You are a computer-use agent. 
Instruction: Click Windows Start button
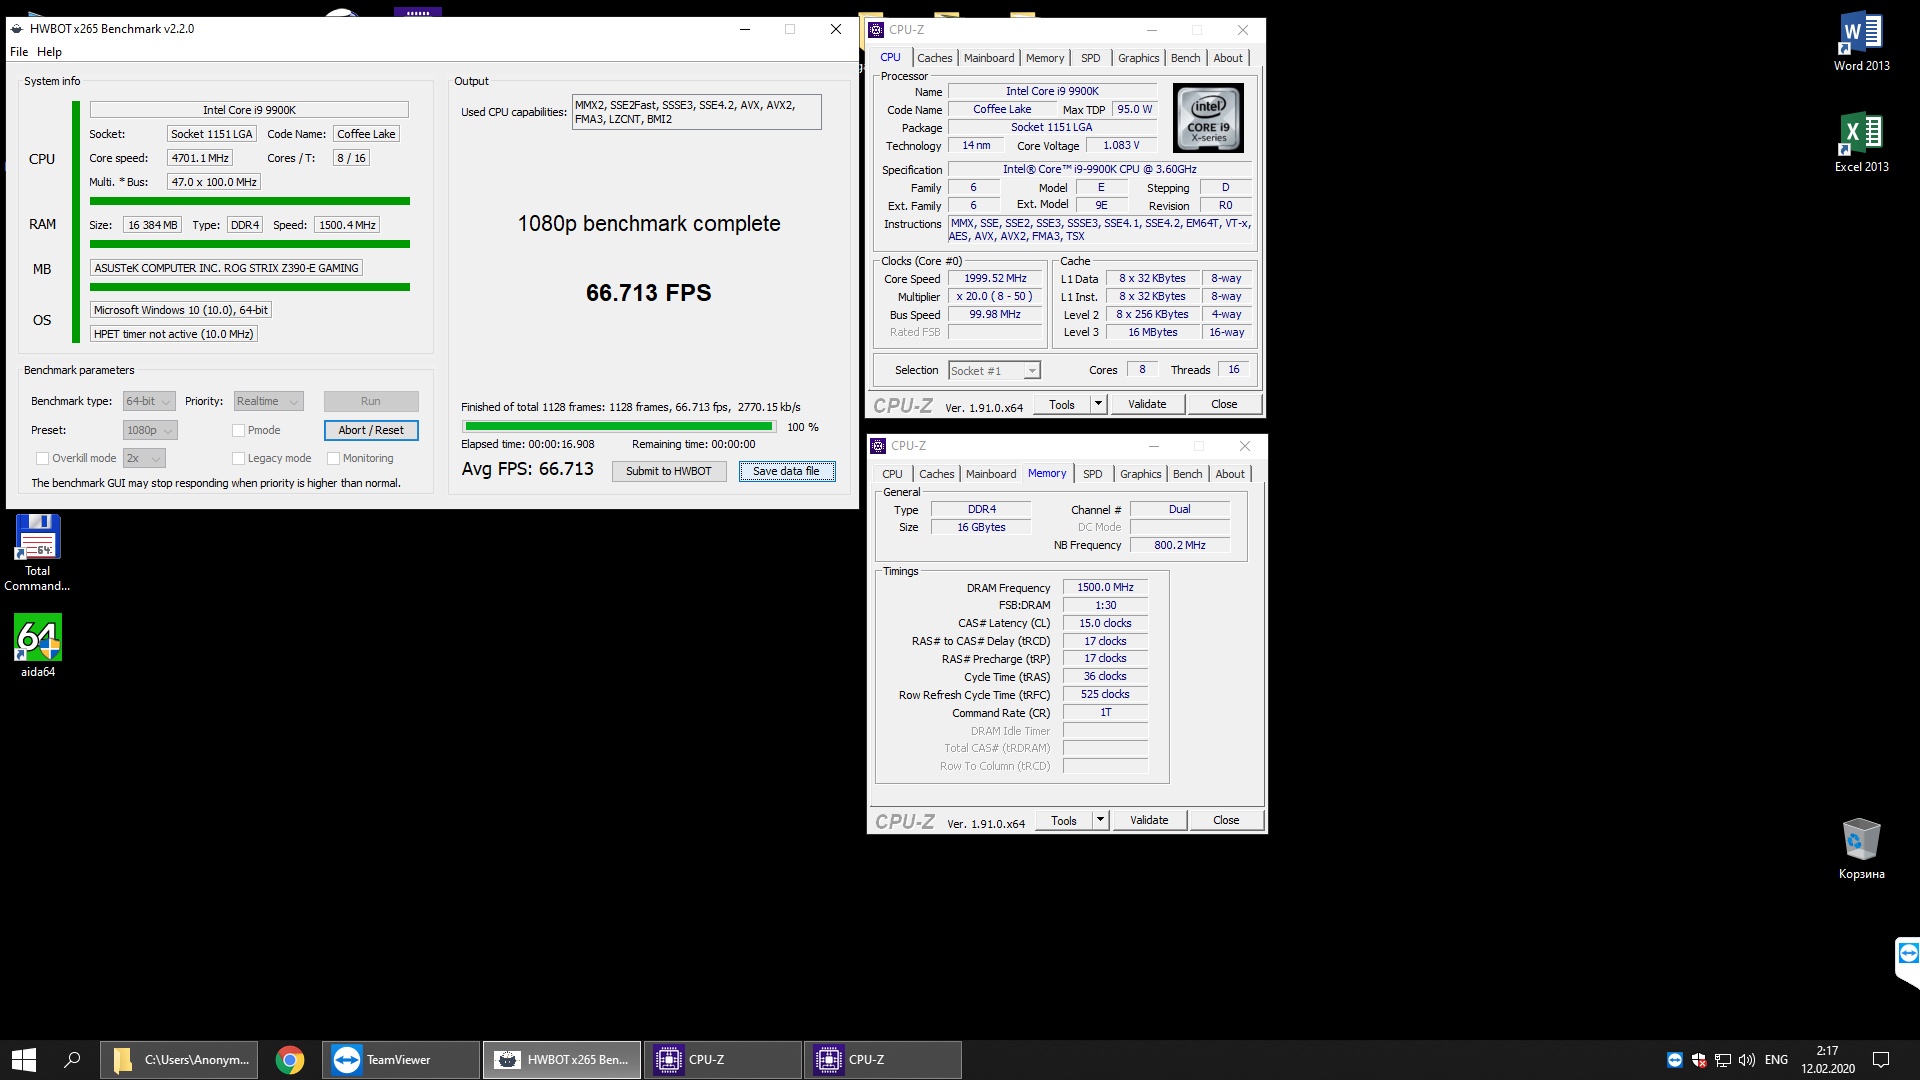(24, 1060)
